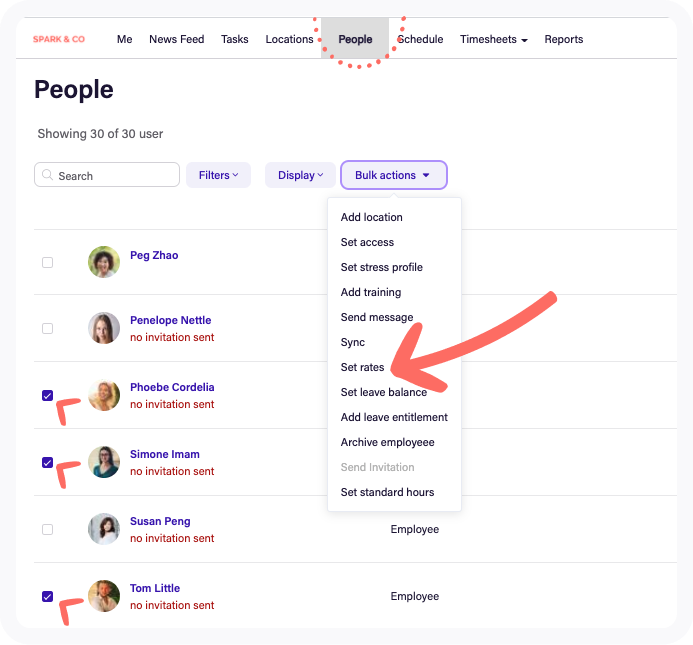Uncheck Phoebe Cordelia's checkbox
693x645 pixels.
(x=47, y=395)
